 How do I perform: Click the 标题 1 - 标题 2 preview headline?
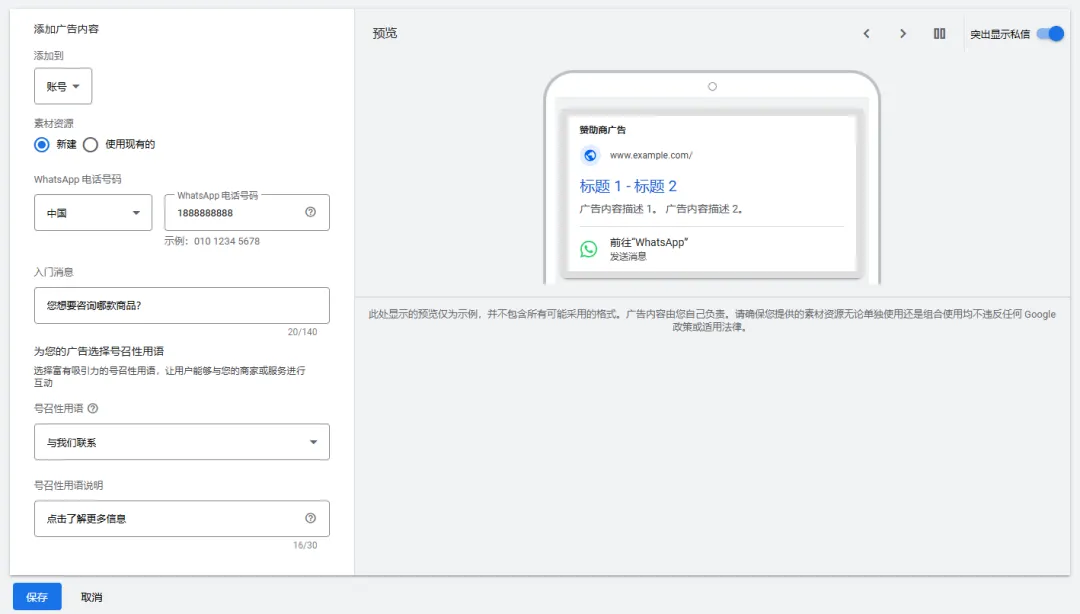[x=628, y=186]
